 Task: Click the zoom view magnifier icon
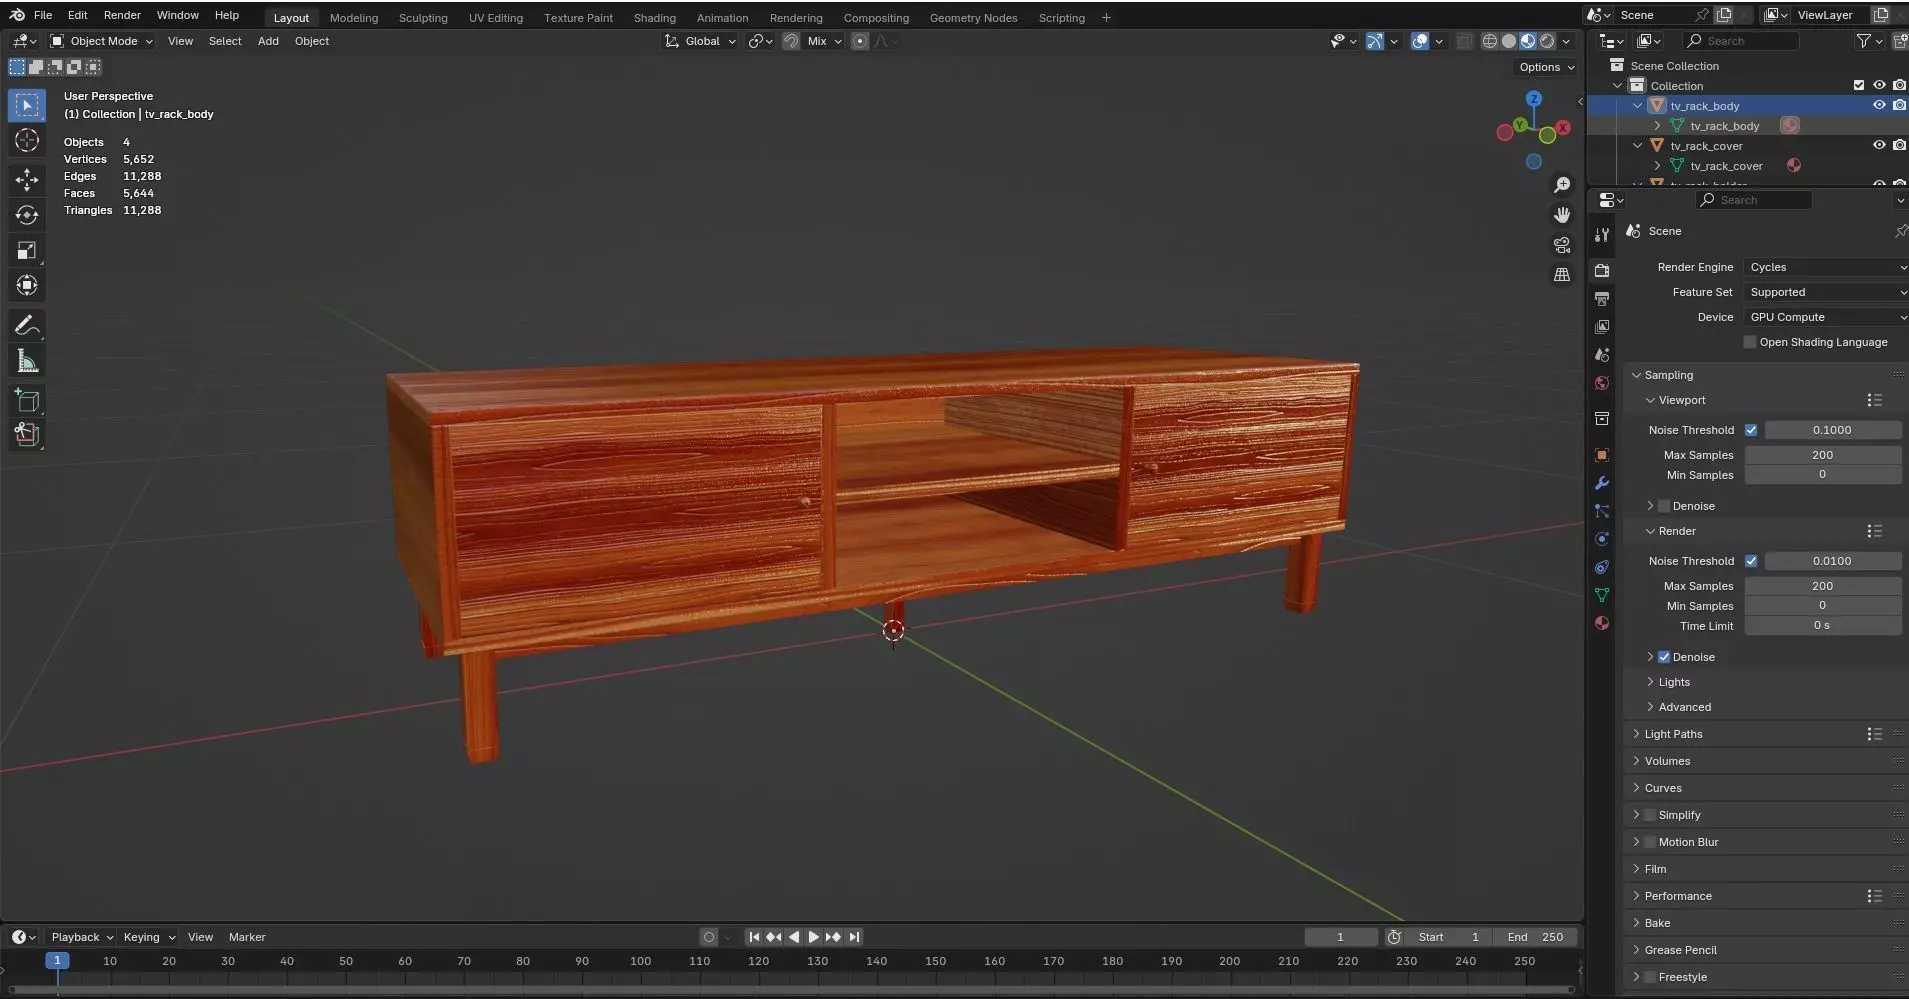pyautogui.click(x=1562, y=185)
